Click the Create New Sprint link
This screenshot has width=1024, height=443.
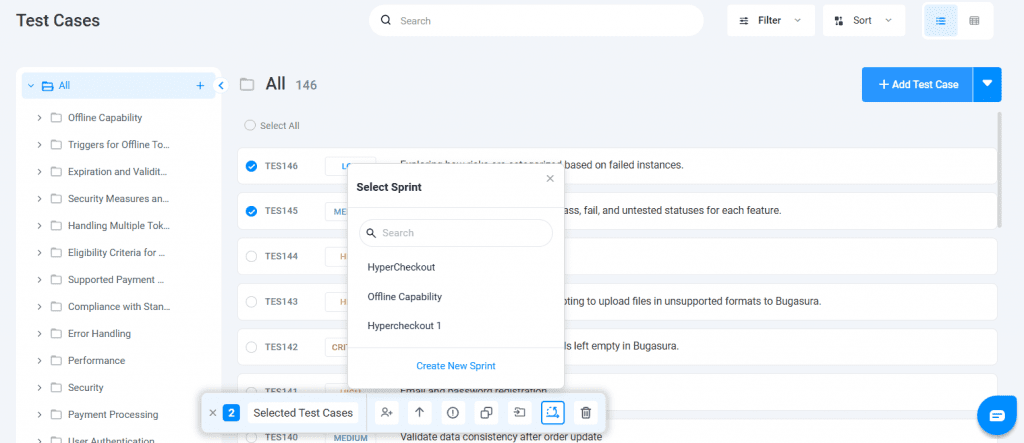point(456,366)
